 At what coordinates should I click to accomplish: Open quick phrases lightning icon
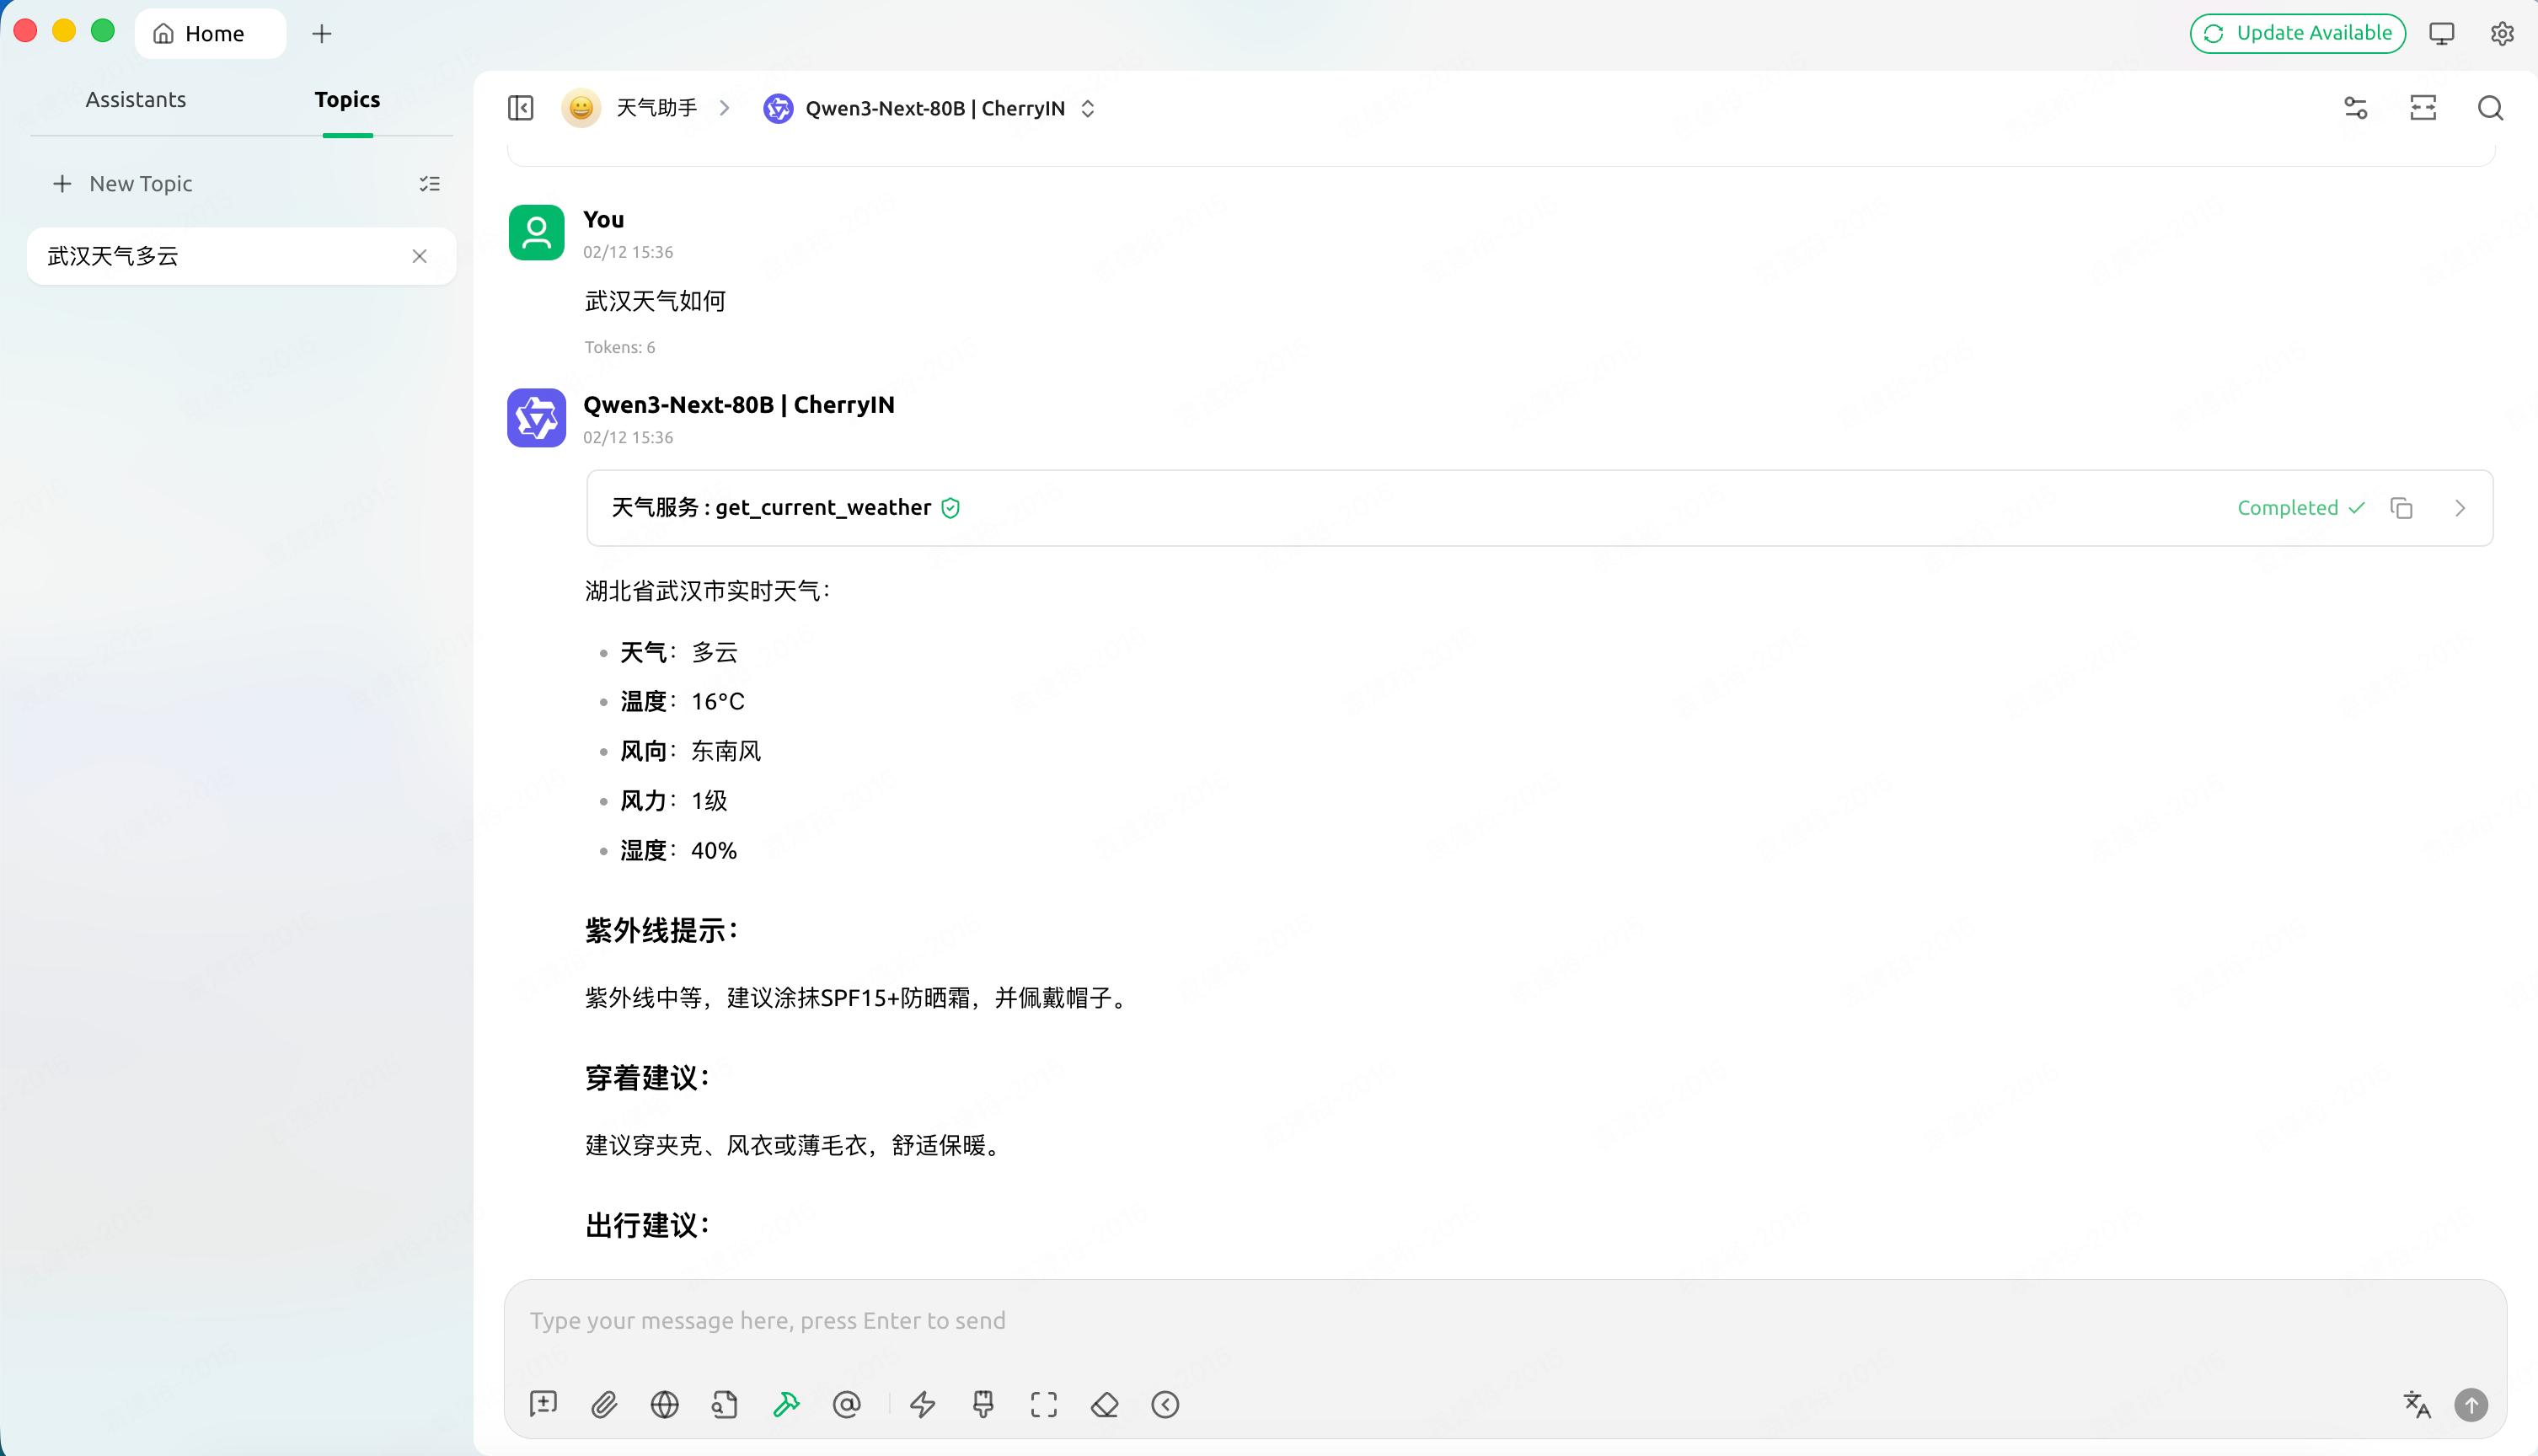tap(922, 1405)
